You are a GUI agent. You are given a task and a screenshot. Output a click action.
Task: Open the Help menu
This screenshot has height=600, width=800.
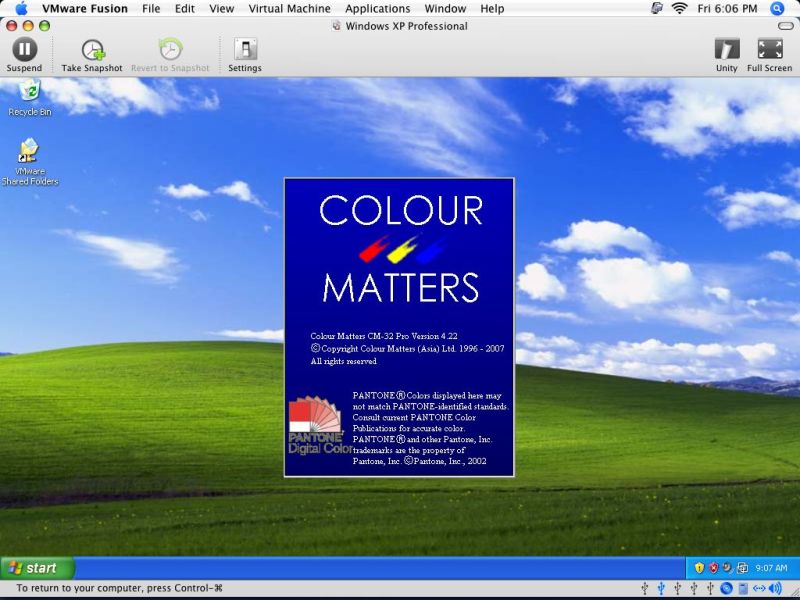492,9
